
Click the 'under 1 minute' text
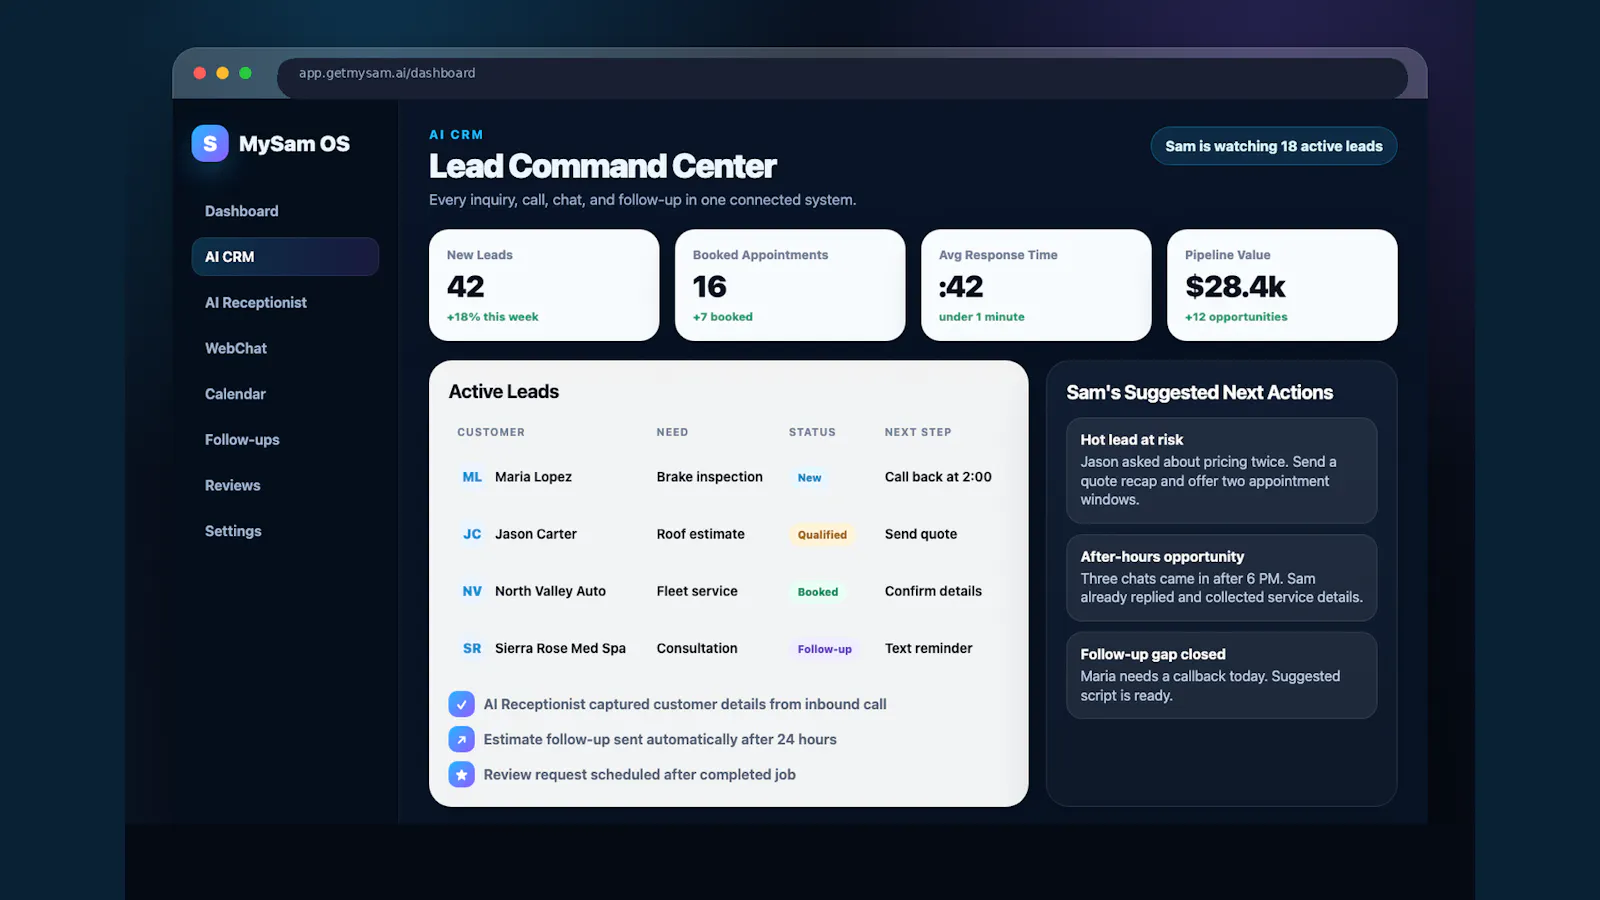pyautogui.click(x=981, y=317)
